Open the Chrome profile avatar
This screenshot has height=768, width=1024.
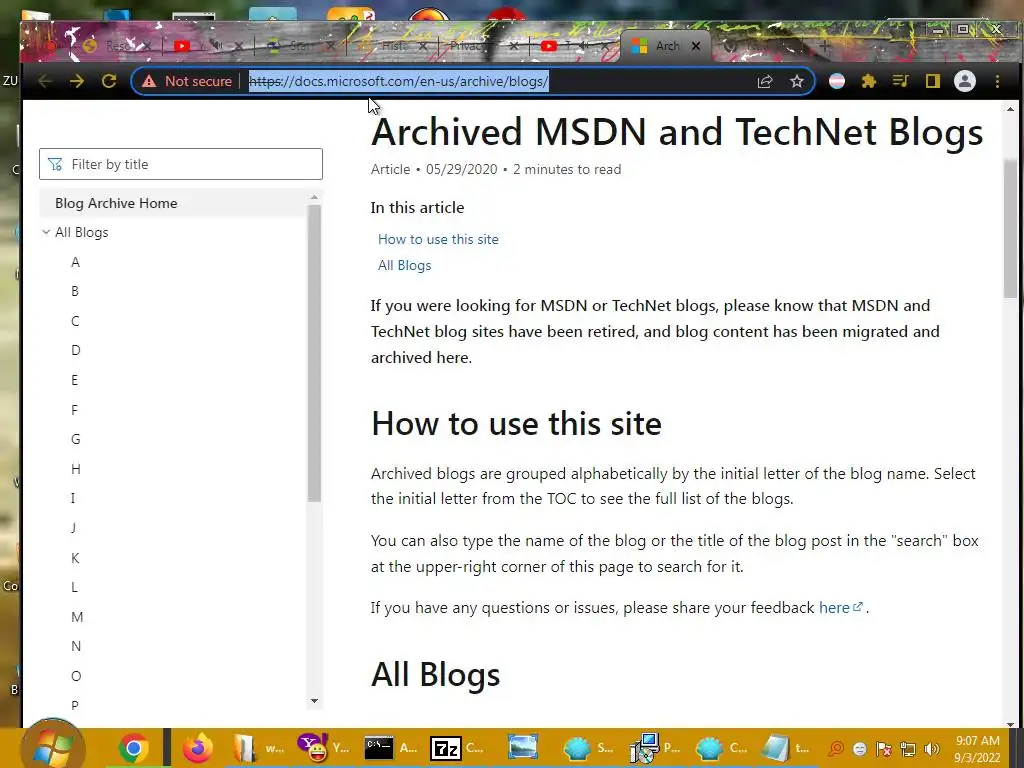coord(965,81)
